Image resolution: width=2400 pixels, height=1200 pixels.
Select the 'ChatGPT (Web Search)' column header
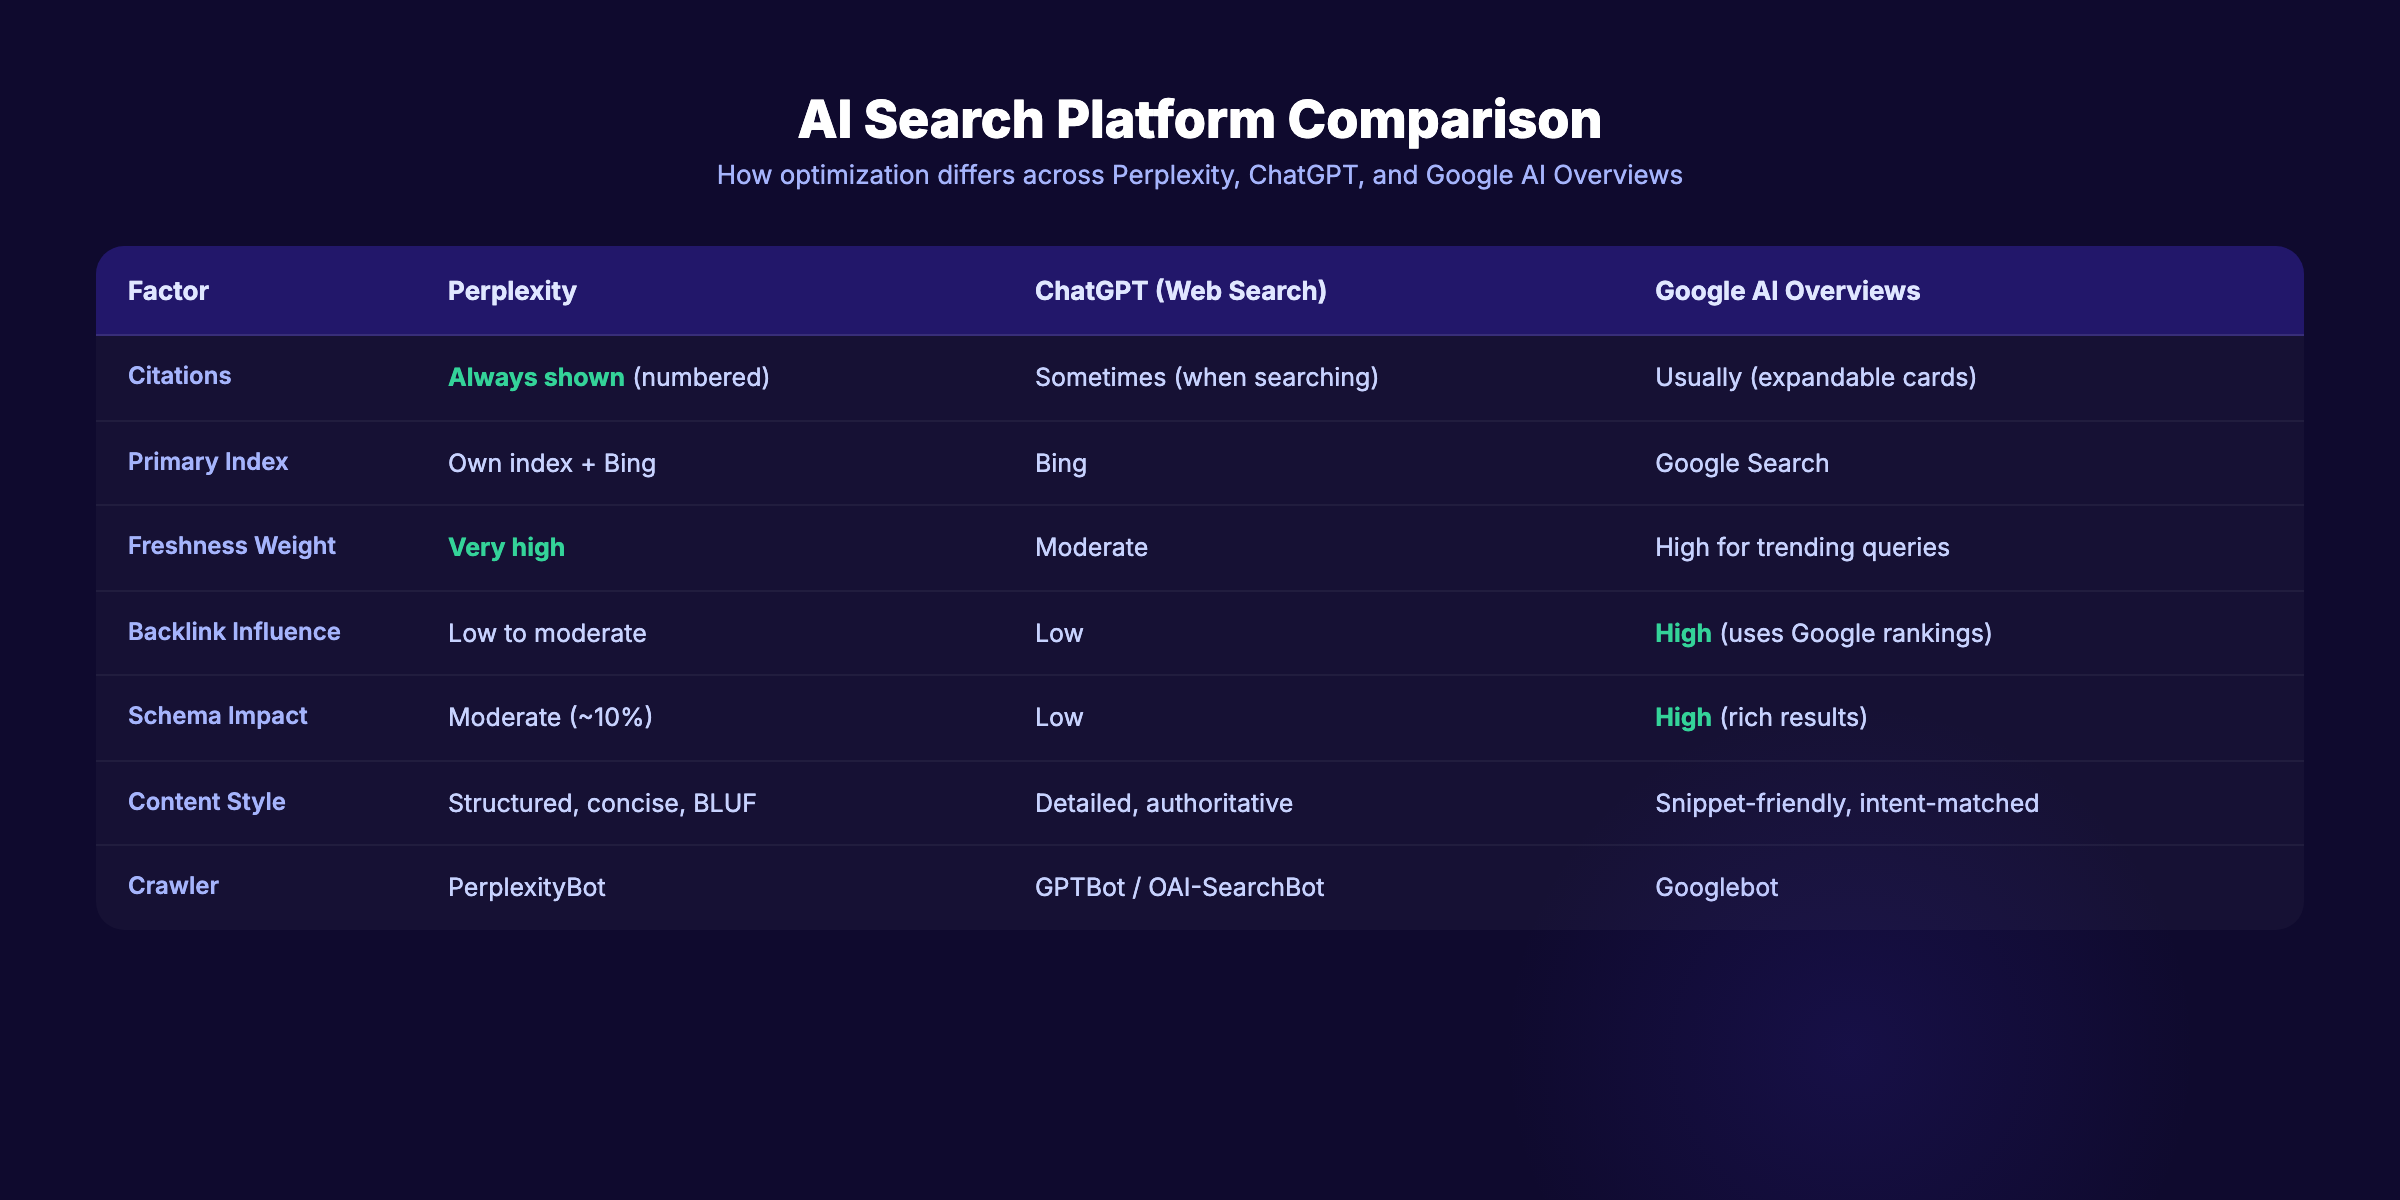coord(1180,291)
